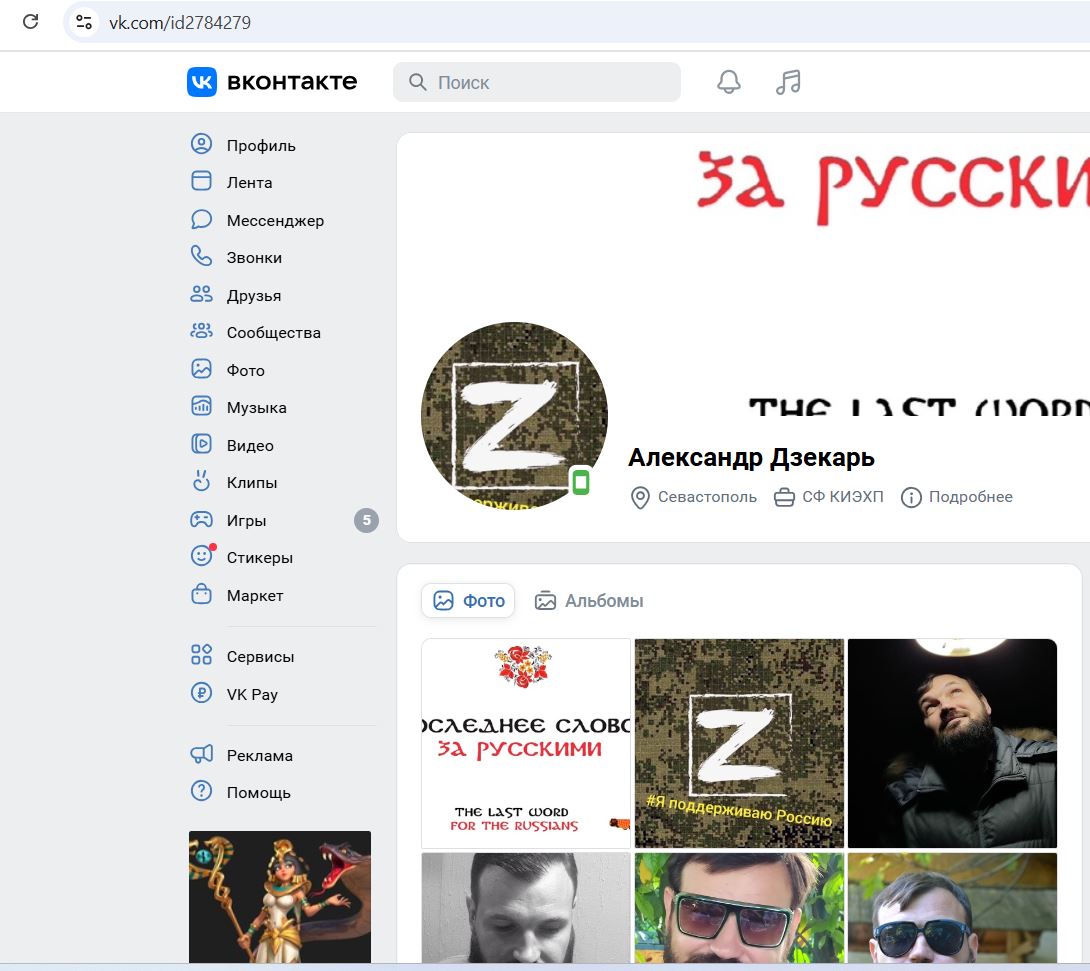The image size is (1090, 971).
Task: Click the Игры badge showing 5
Action: (366, 520)
